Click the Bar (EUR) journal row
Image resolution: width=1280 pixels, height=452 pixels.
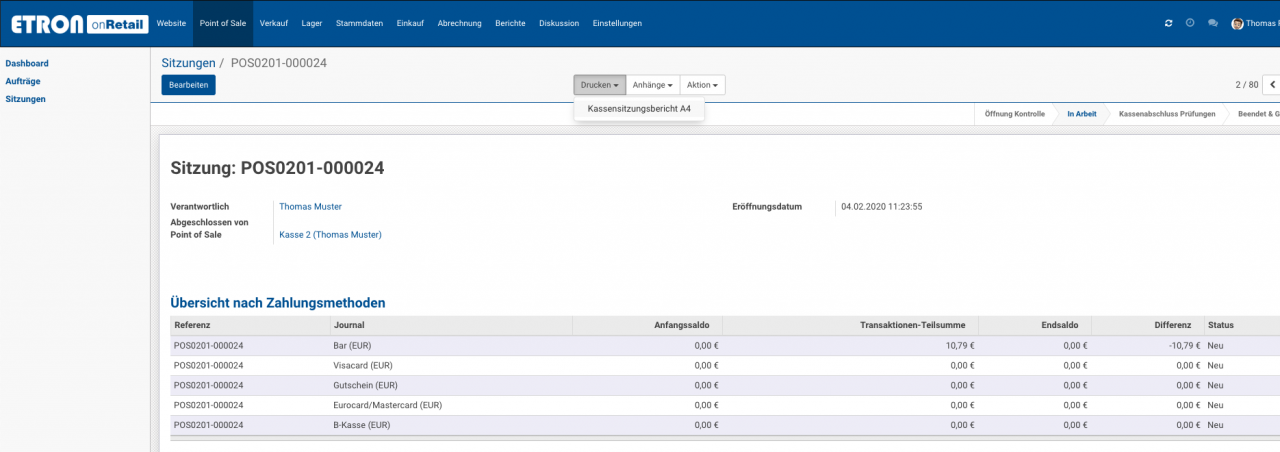tap(725, 345)
